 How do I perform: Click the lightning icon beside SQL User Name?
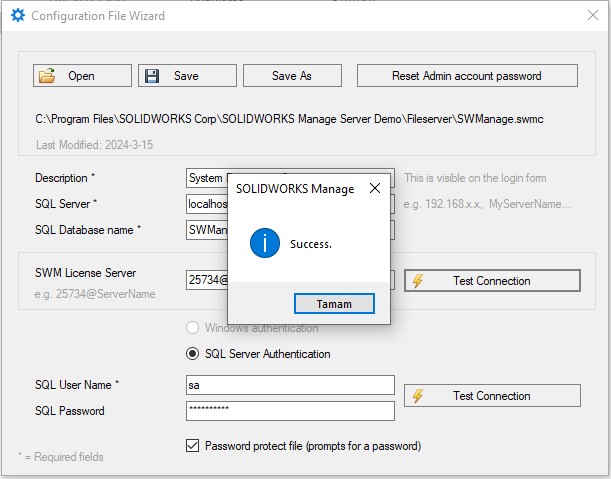(418, 396)
